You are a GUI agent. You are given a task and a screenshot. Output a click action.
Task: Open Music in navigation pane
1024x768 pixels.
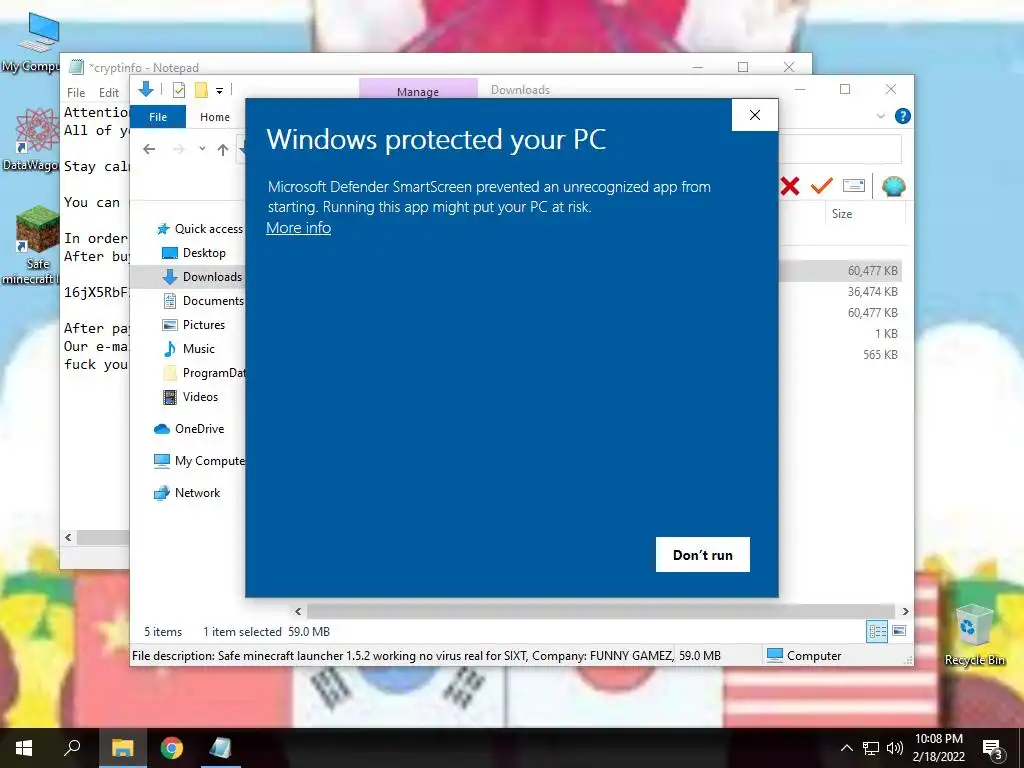coord(189,349)
